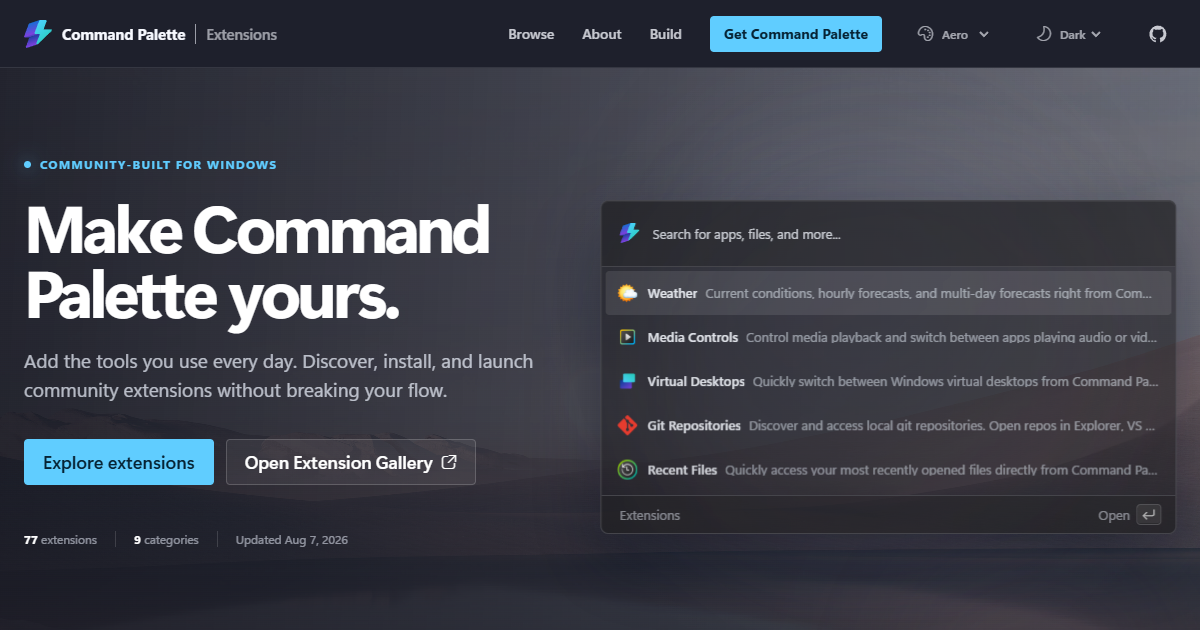The height and width of the screenshot is (630, 1200).
Task: Open the Build menu item
Action: tap(666, 34)
